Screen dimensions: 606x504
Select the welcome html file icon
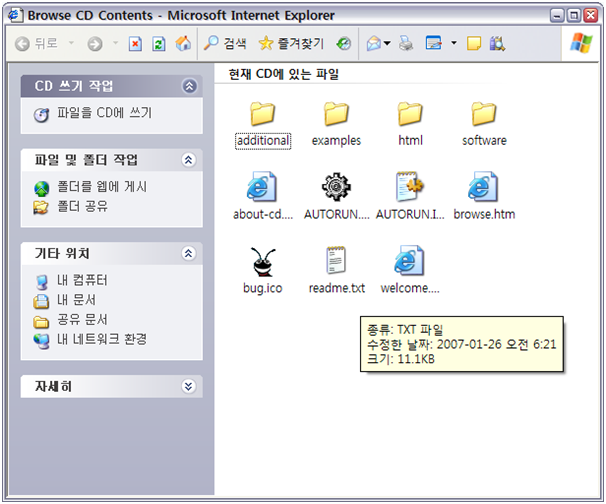click(x=409, y=260)
